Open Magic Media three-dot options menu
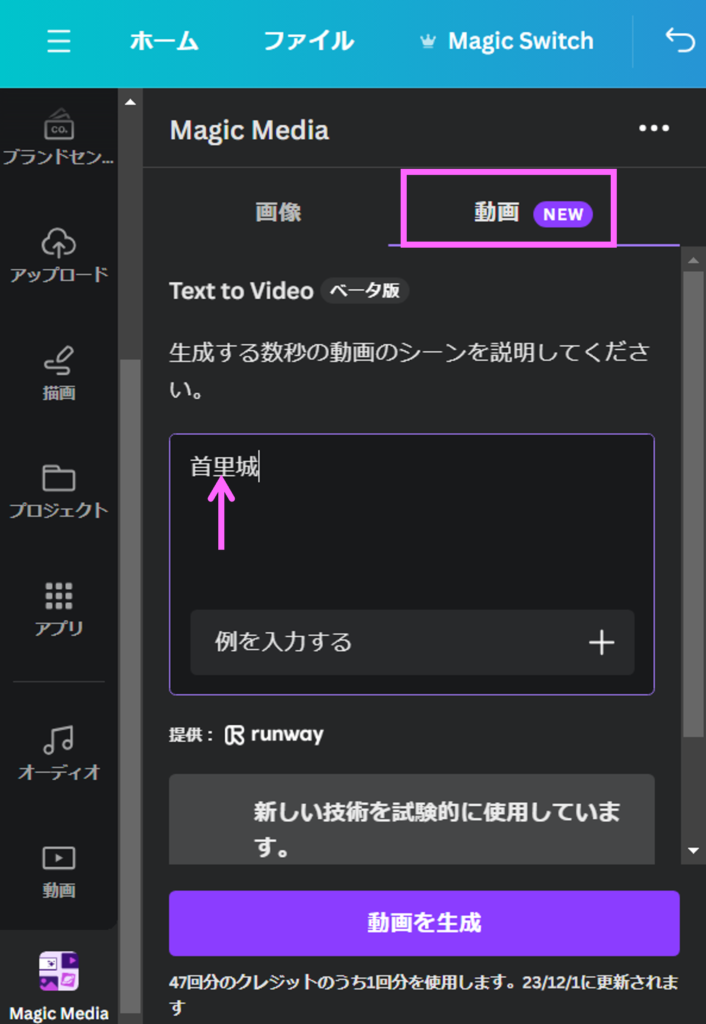The width and height of the screenshot is (706, 1024). coord(654,128)
